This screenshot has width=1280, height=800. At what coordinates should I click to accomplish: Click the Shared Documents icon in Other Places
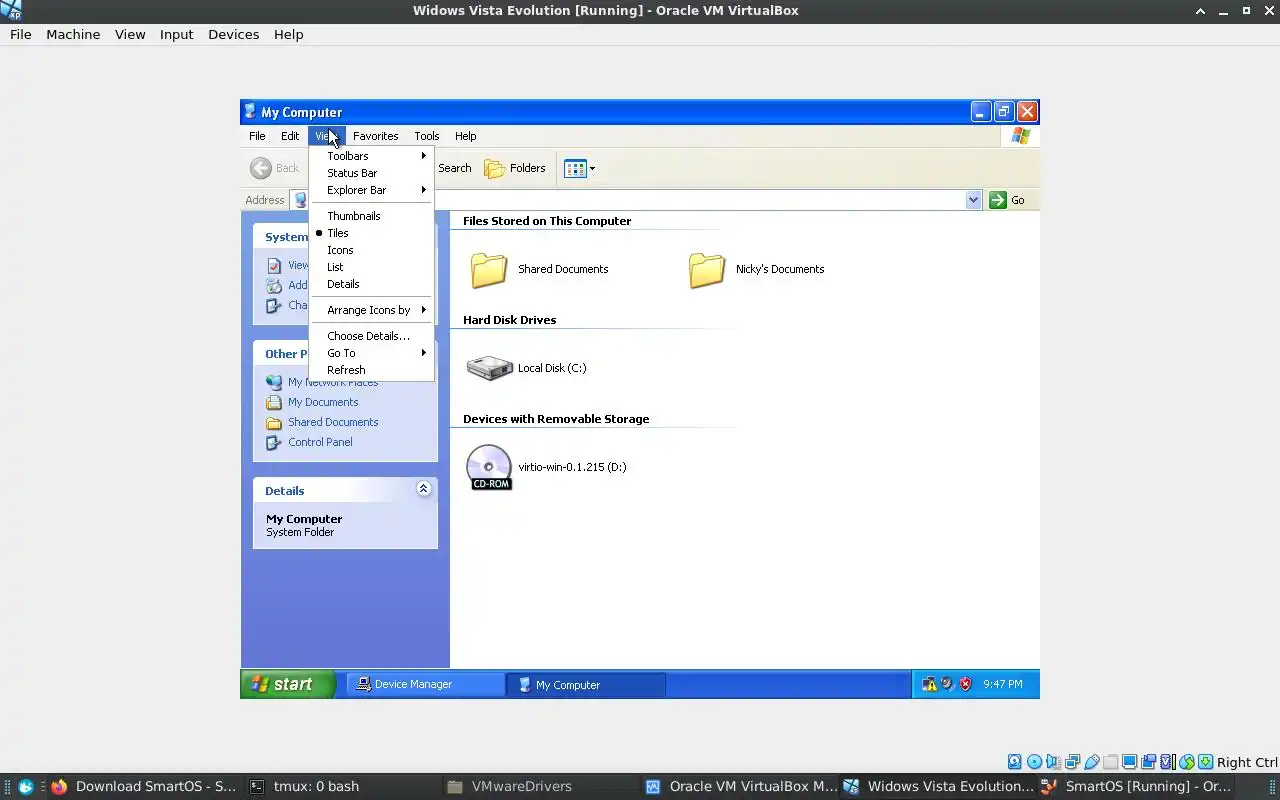(x=274, y=422)
